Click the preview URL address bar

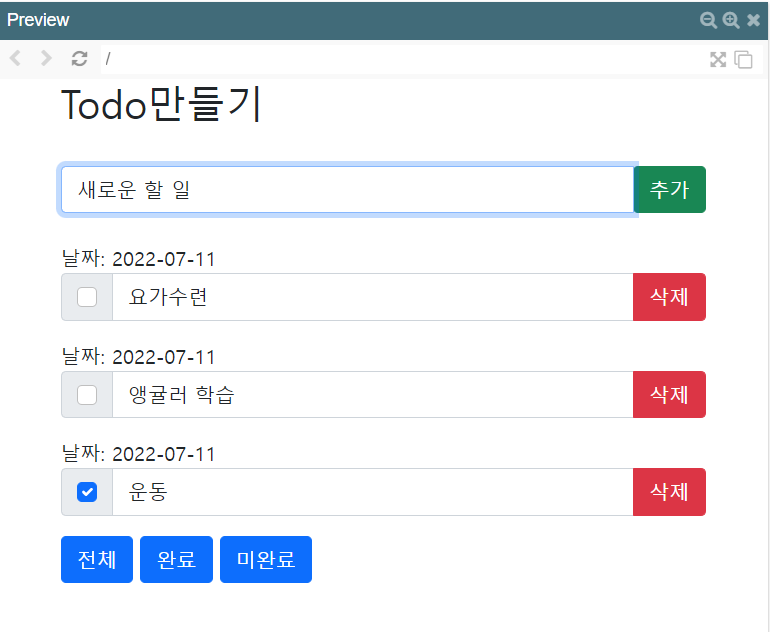(400, 59)
